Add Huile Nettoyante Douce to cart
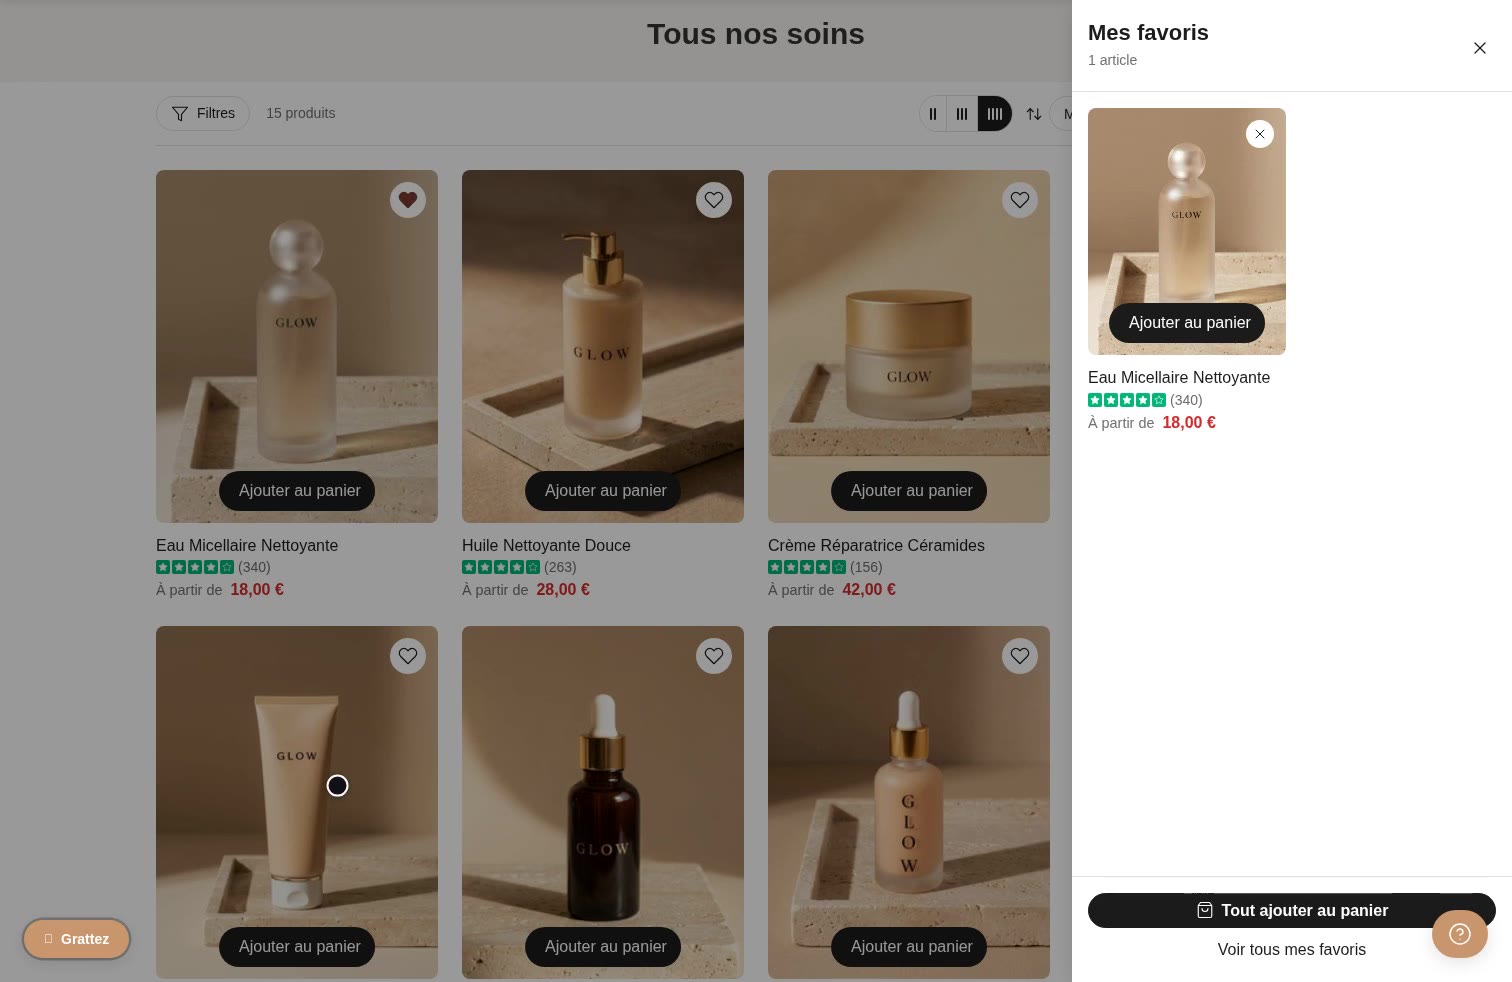 [x=603, y=491]
